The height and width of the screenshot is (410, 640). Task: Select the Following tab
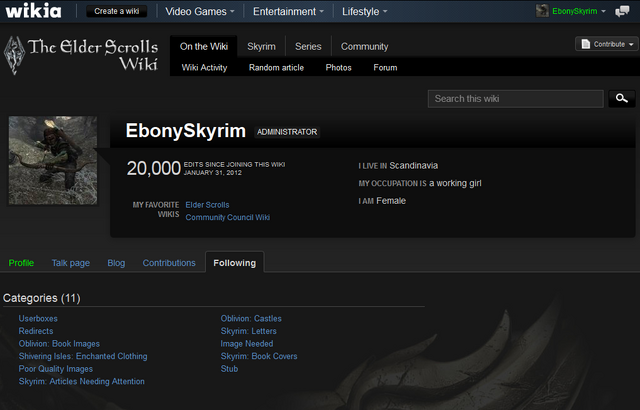235,263
